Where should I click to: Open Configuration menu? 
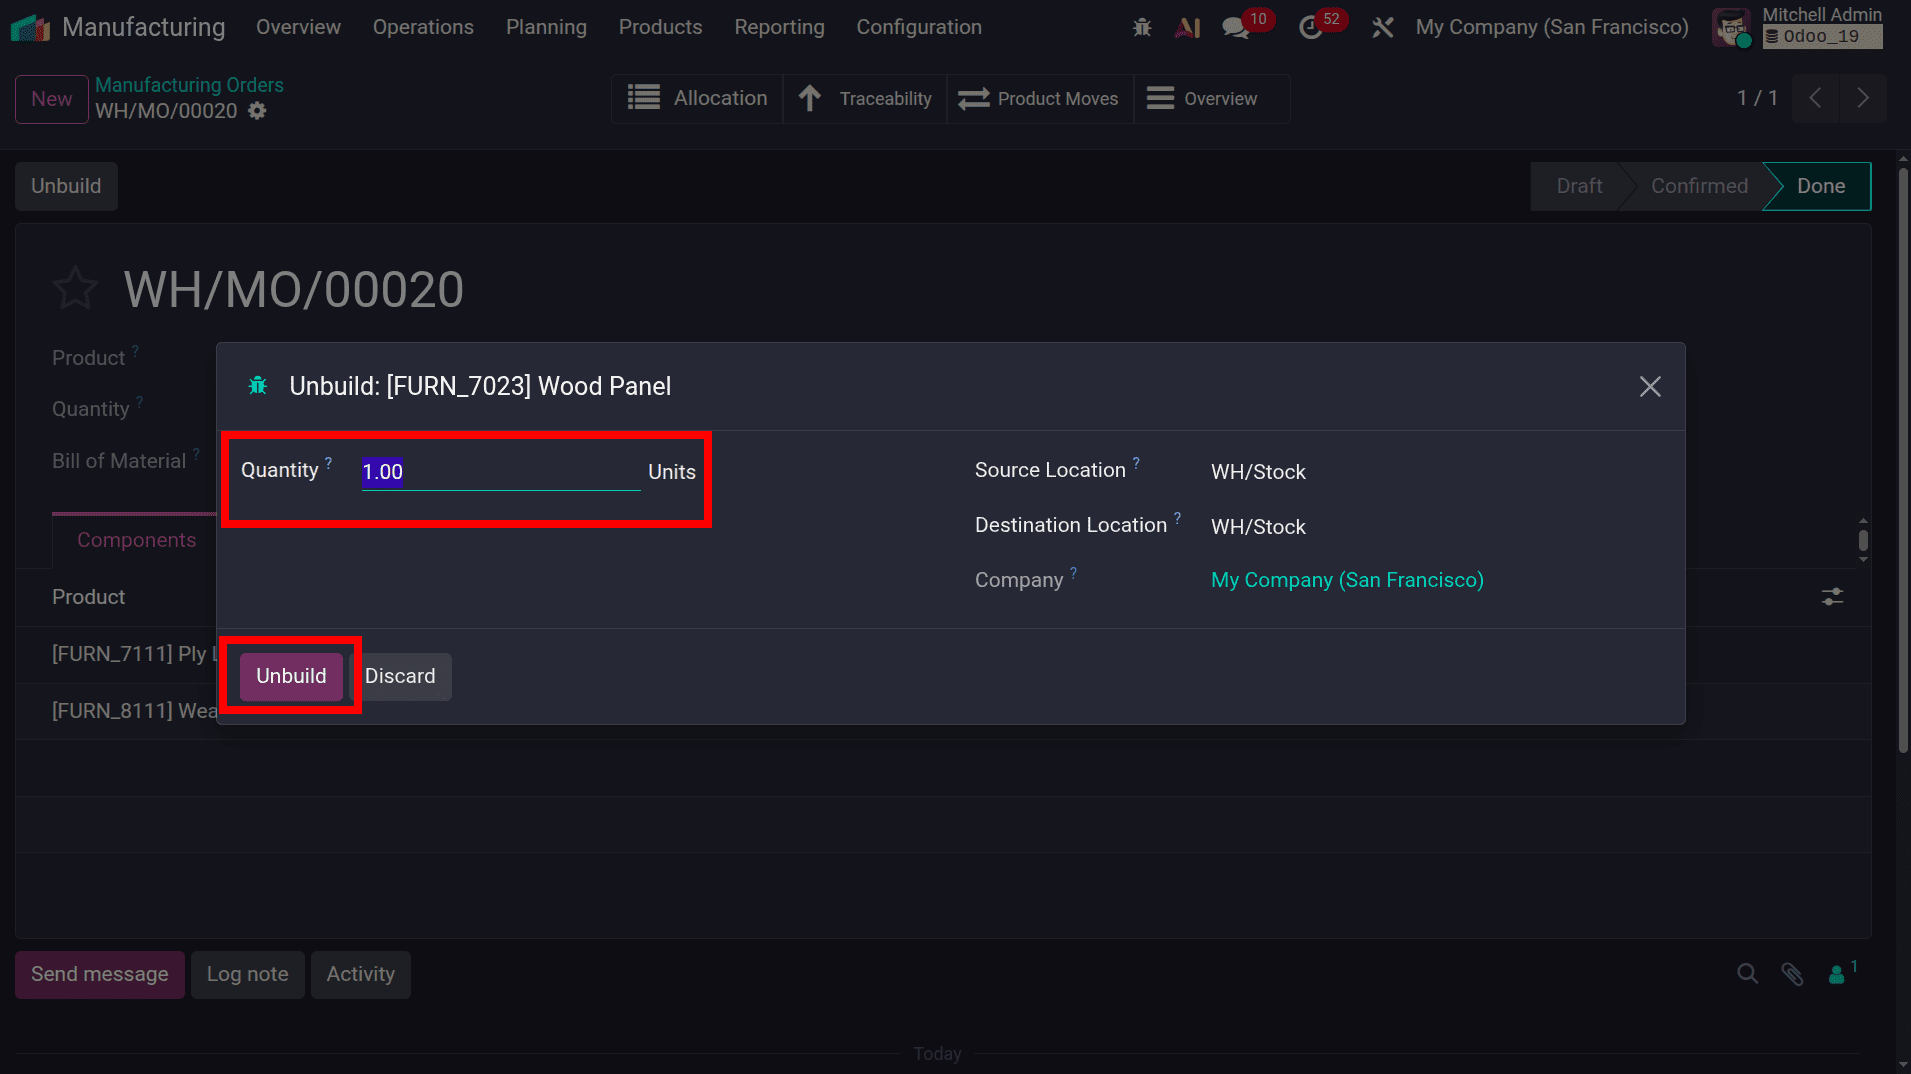click(x=919, y=27)
